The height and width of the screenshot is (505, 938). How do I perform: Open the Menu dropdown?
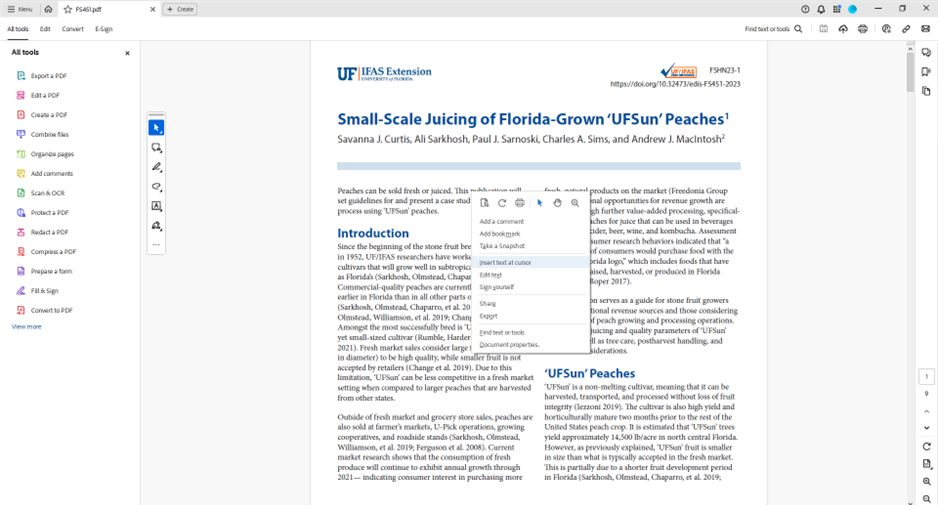point(19,9)
